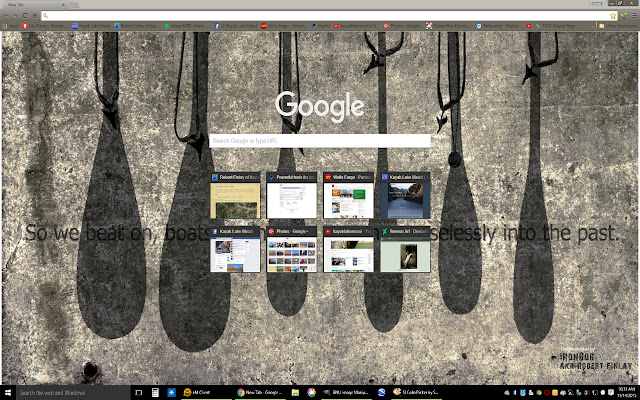The image size is (640, 400).
Task: Open the Renwan Art DeviantArt thumbnail
Action: click(405, 249)
